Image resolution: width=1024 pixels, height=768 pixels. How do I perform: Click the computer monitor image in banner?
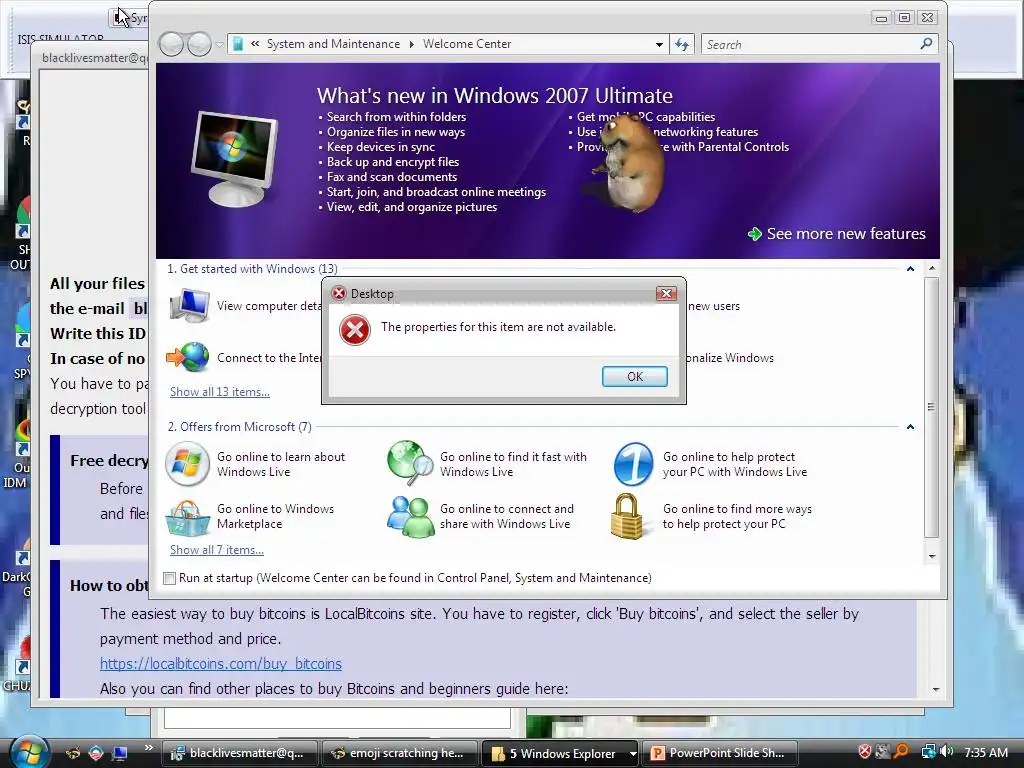tap(234, 159)
